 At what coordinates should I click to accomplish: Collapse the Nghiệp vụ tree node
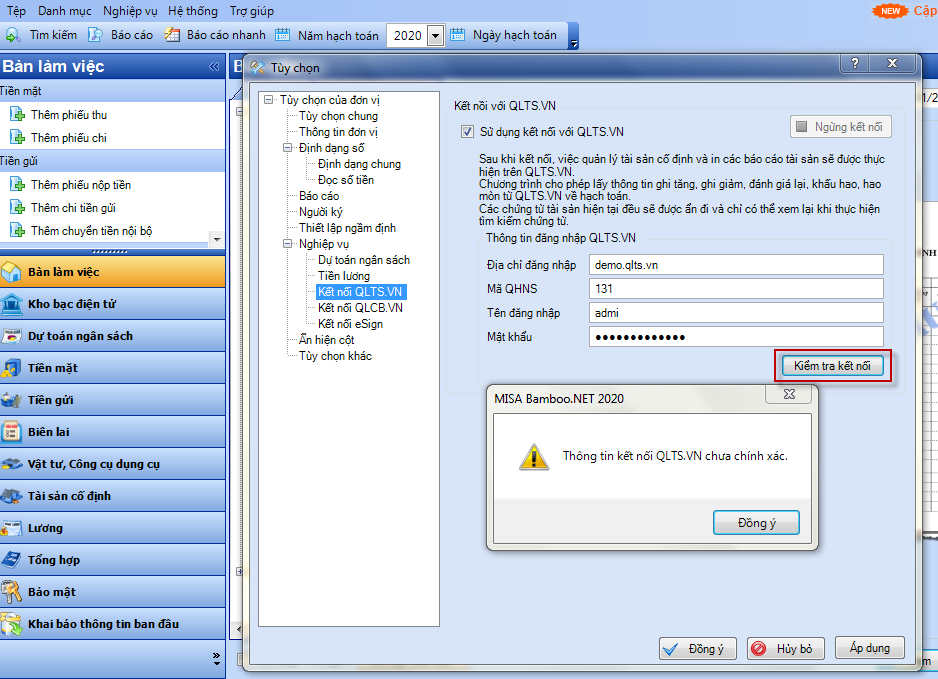pyautogui.click(x=288, y=244)
